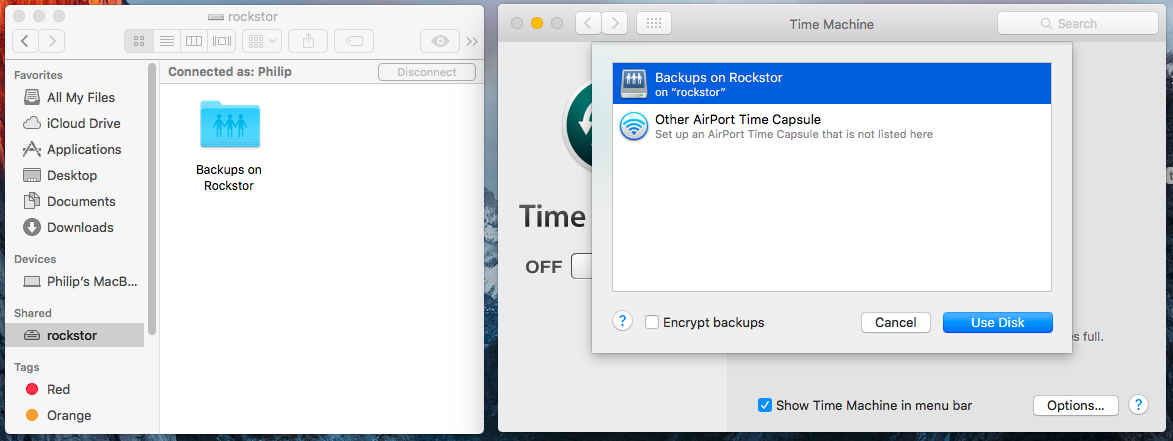Click the Quick Look eye icon
Screen dimensions: 1173x441
click(x=439, y=41)
